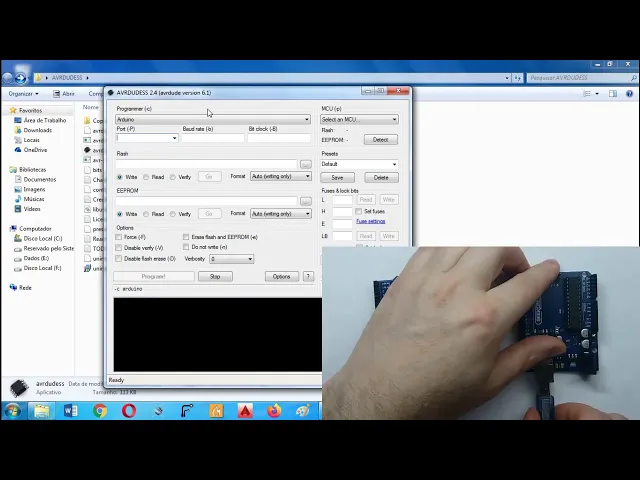Screen dimensions: 640x480
Task: Refresh the AVRDUDESS folder address bar
Action: [518, 78]
